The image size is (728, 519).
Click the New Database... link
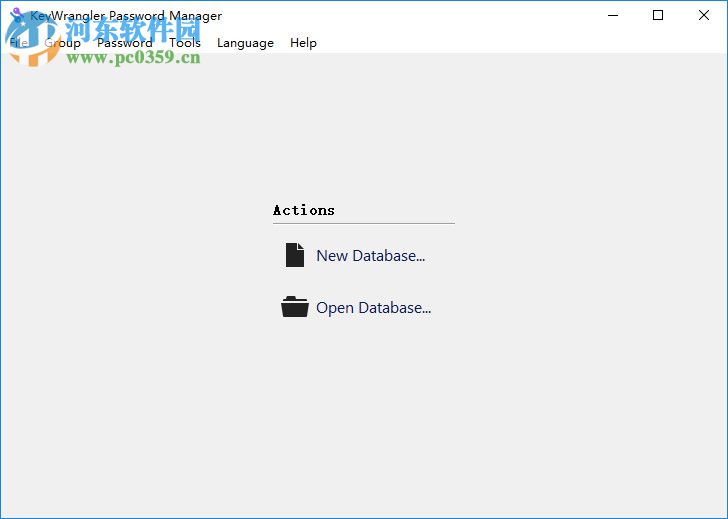pyautogui.click(x=370, y=256)
